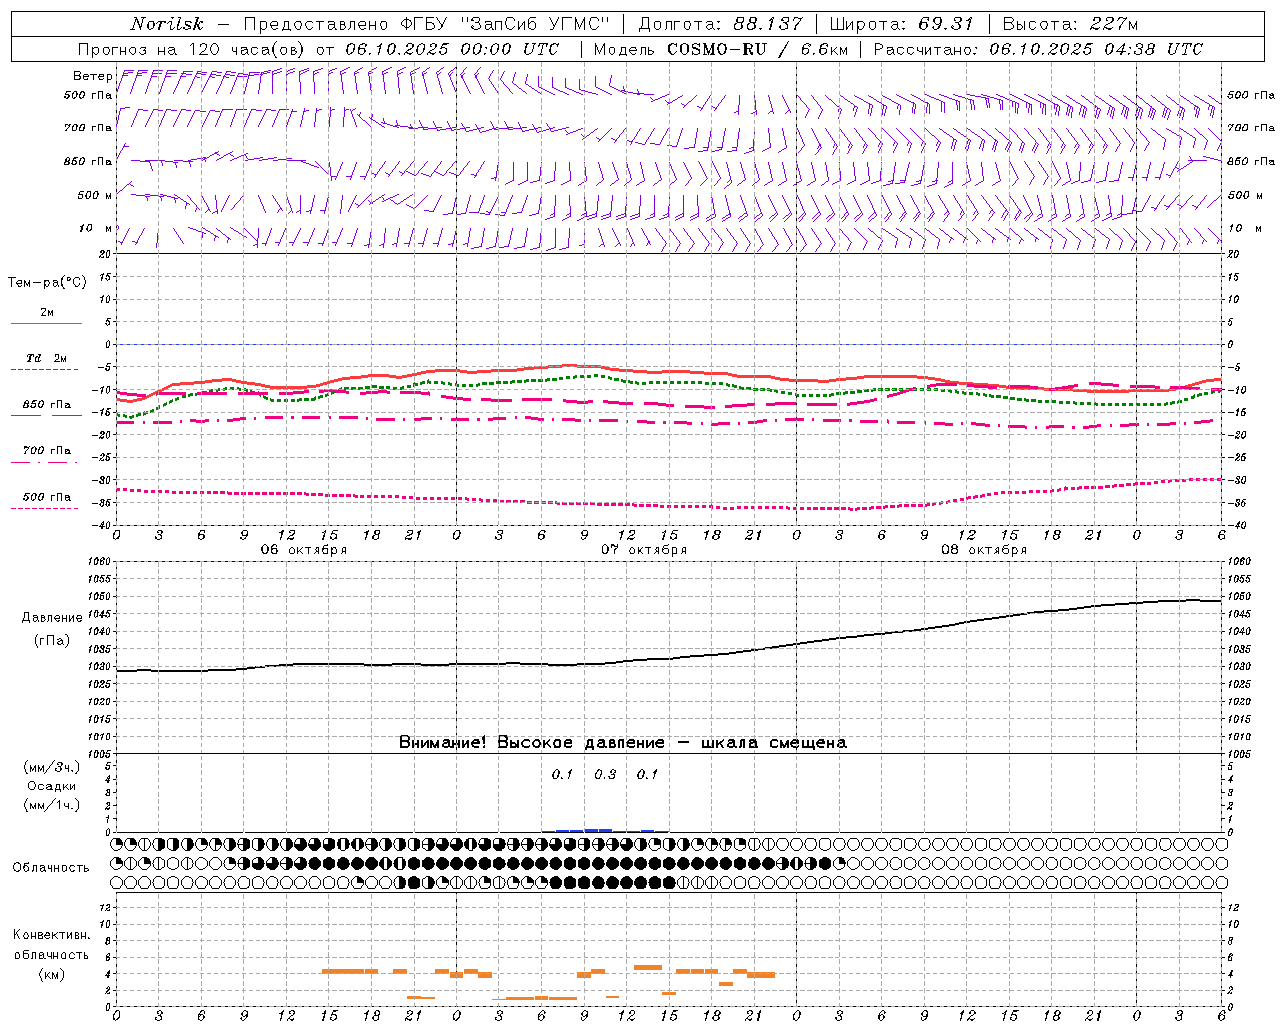
Task: Click the Ветер wind panel label
Action: (92, 76)
